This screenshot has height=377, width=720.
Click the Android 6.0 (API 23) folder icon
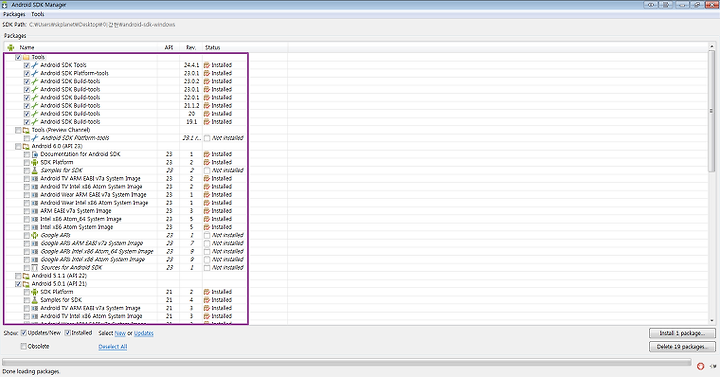tap(26, 146)
